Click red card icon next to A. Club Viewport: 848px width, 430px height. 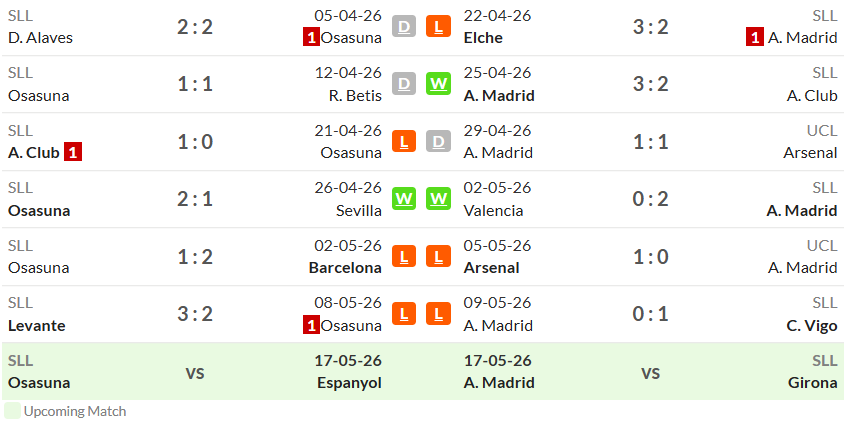coord(73,153)
